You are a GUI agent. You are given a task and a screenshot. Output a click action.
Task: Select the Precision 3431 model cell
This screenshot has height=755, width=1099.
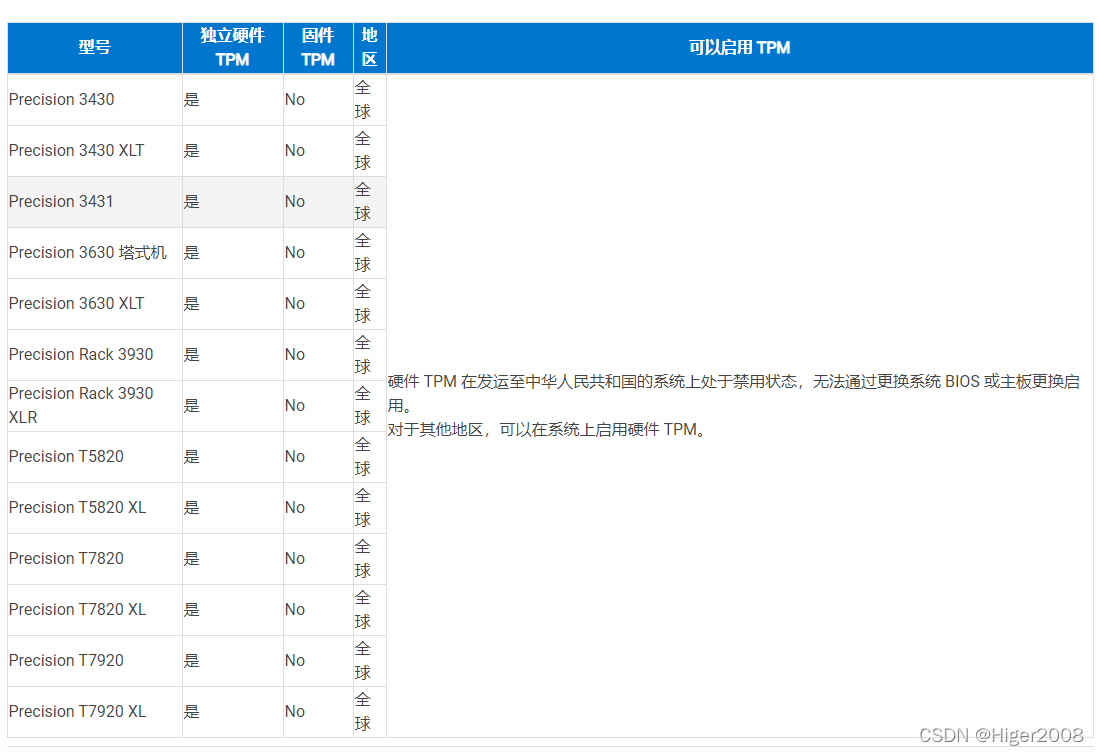95,202
